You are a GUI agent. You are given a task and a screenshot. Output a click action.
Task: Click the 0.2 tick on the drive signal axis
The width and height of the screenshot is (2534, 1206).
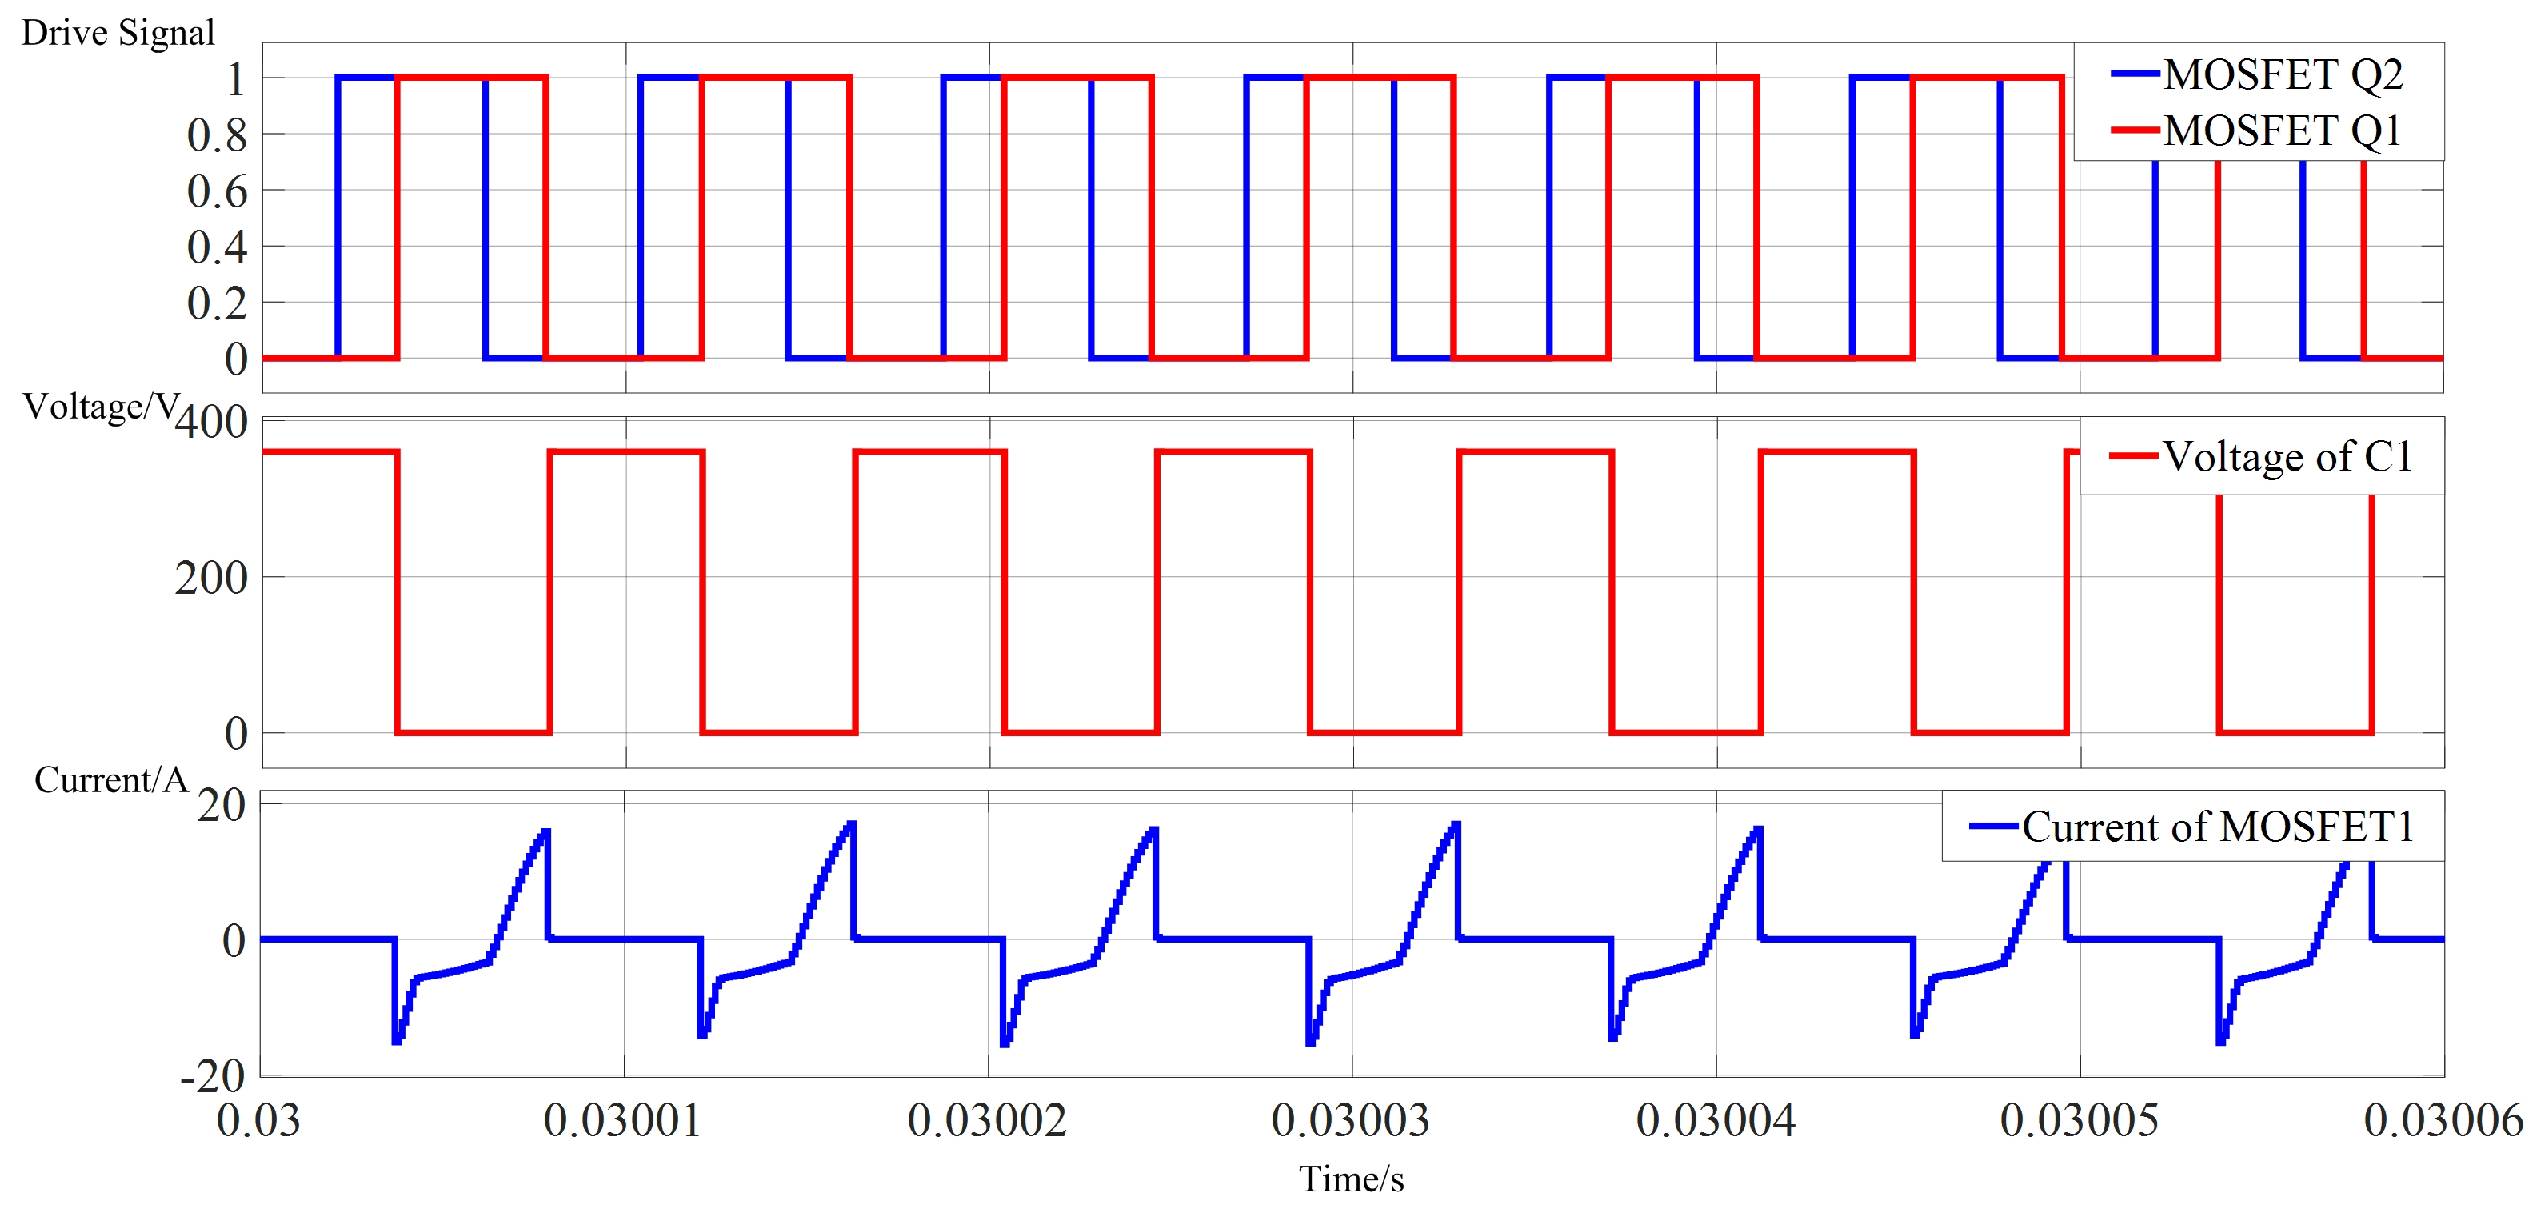[x=217, y=303]
